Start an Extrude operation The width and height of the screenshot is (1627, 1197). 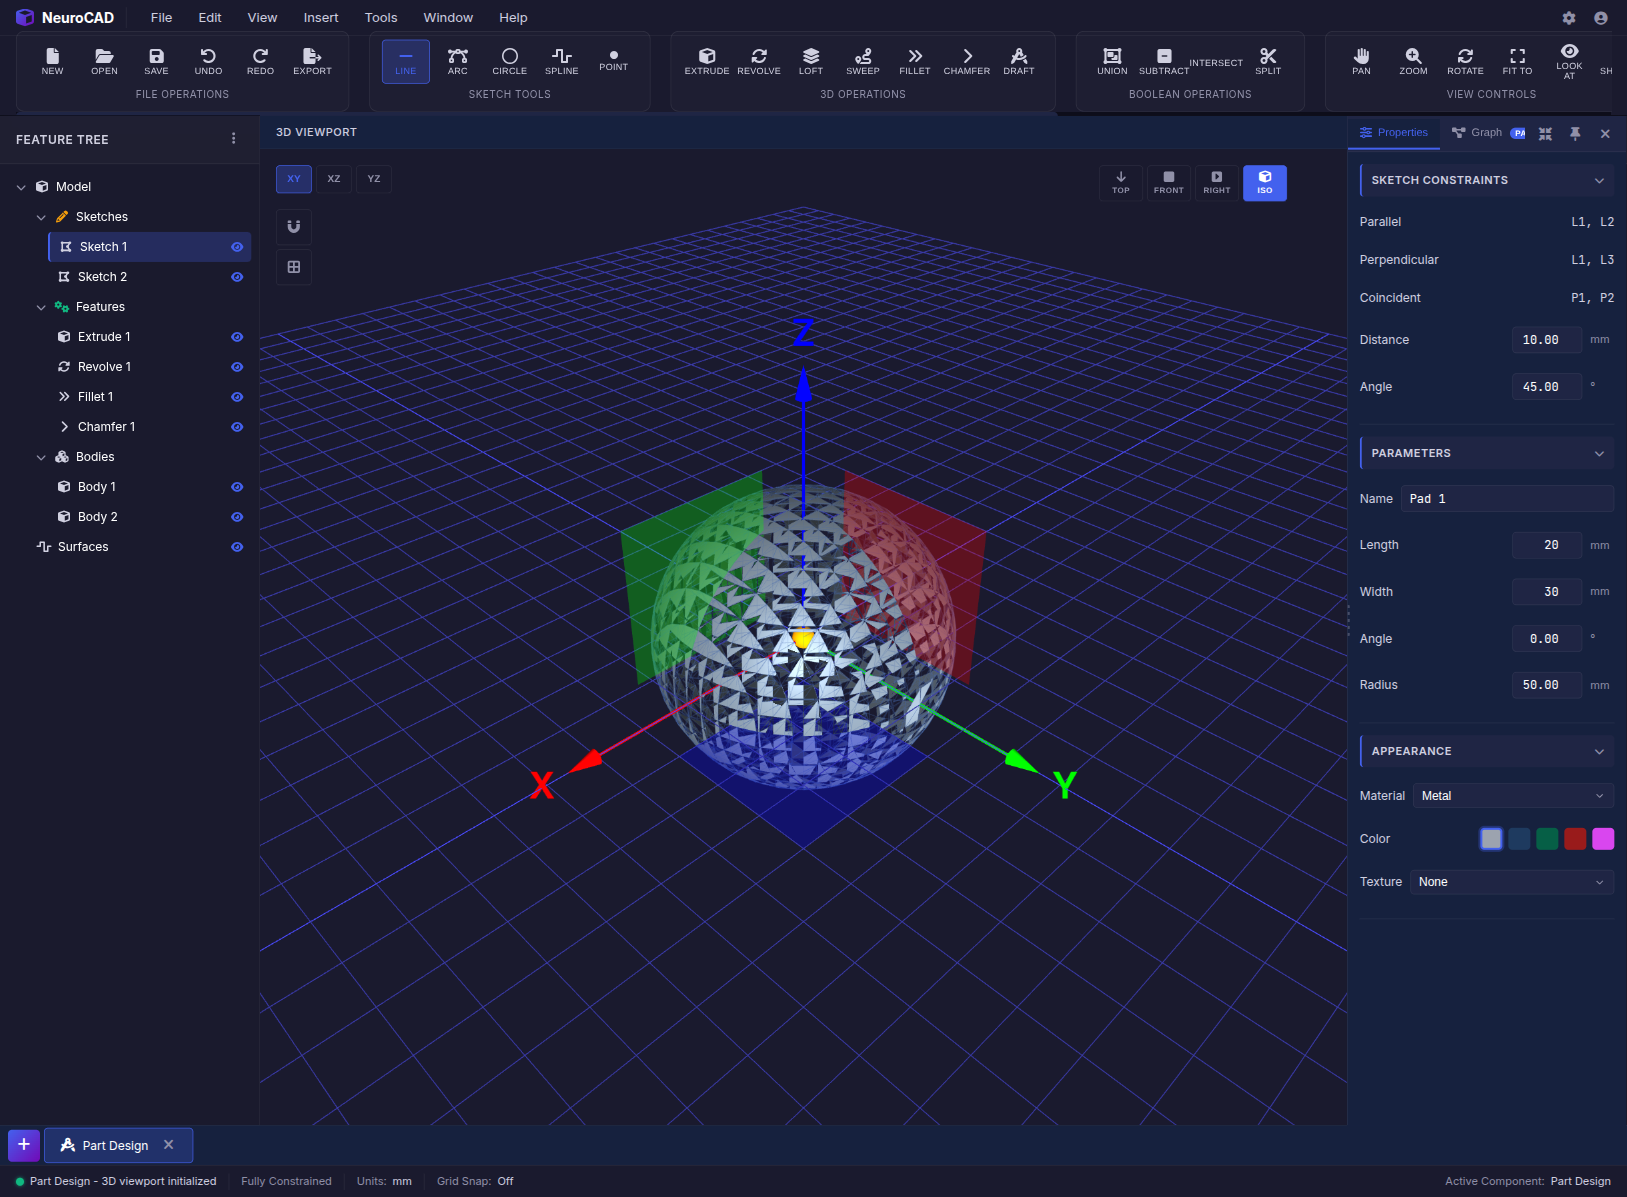click(707, 61)
